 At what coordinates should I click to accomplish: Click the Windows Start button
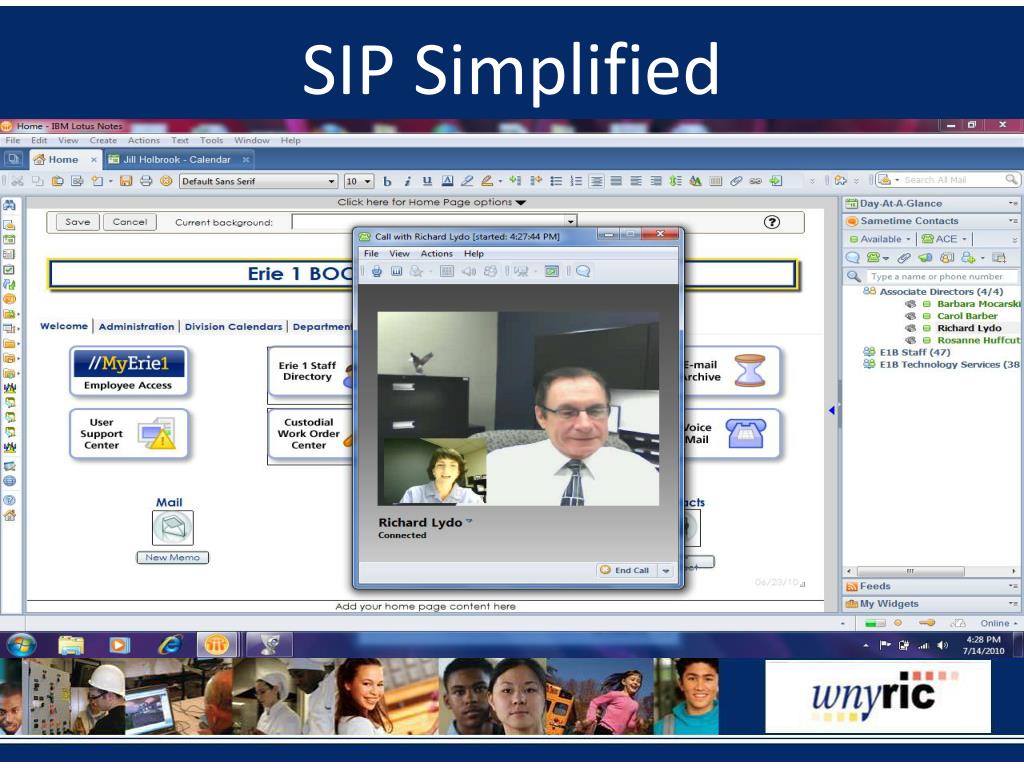pyautogui.click(x=22, y=645)
